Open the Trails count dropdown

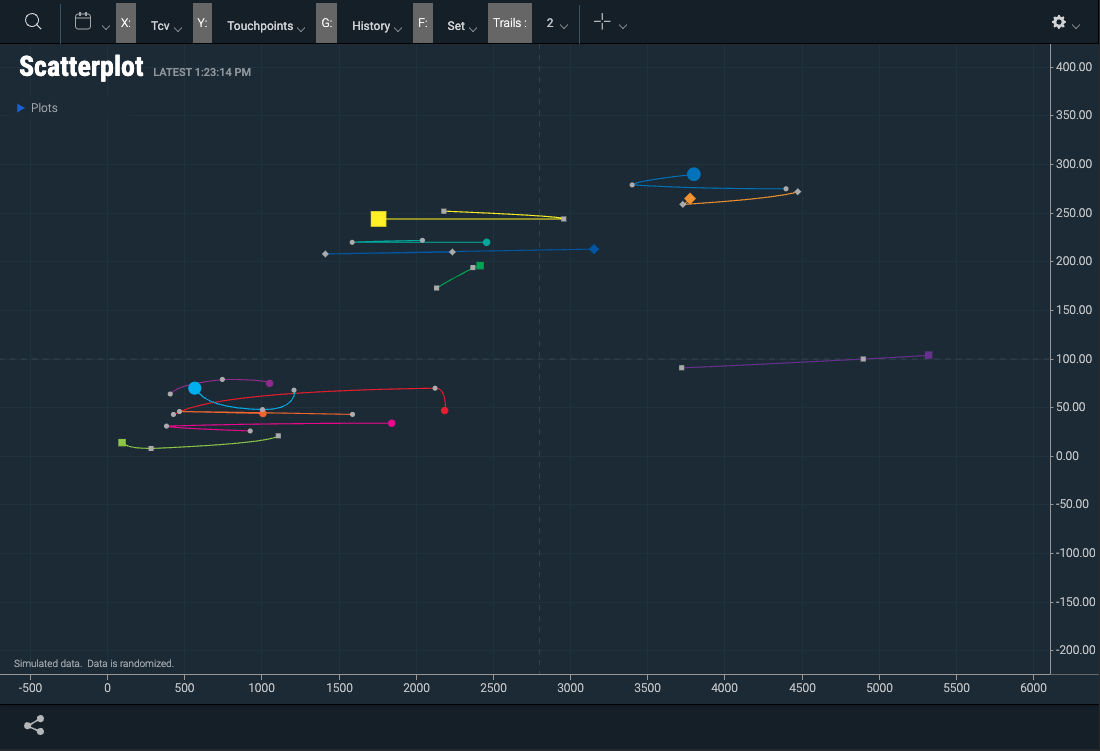556,22
